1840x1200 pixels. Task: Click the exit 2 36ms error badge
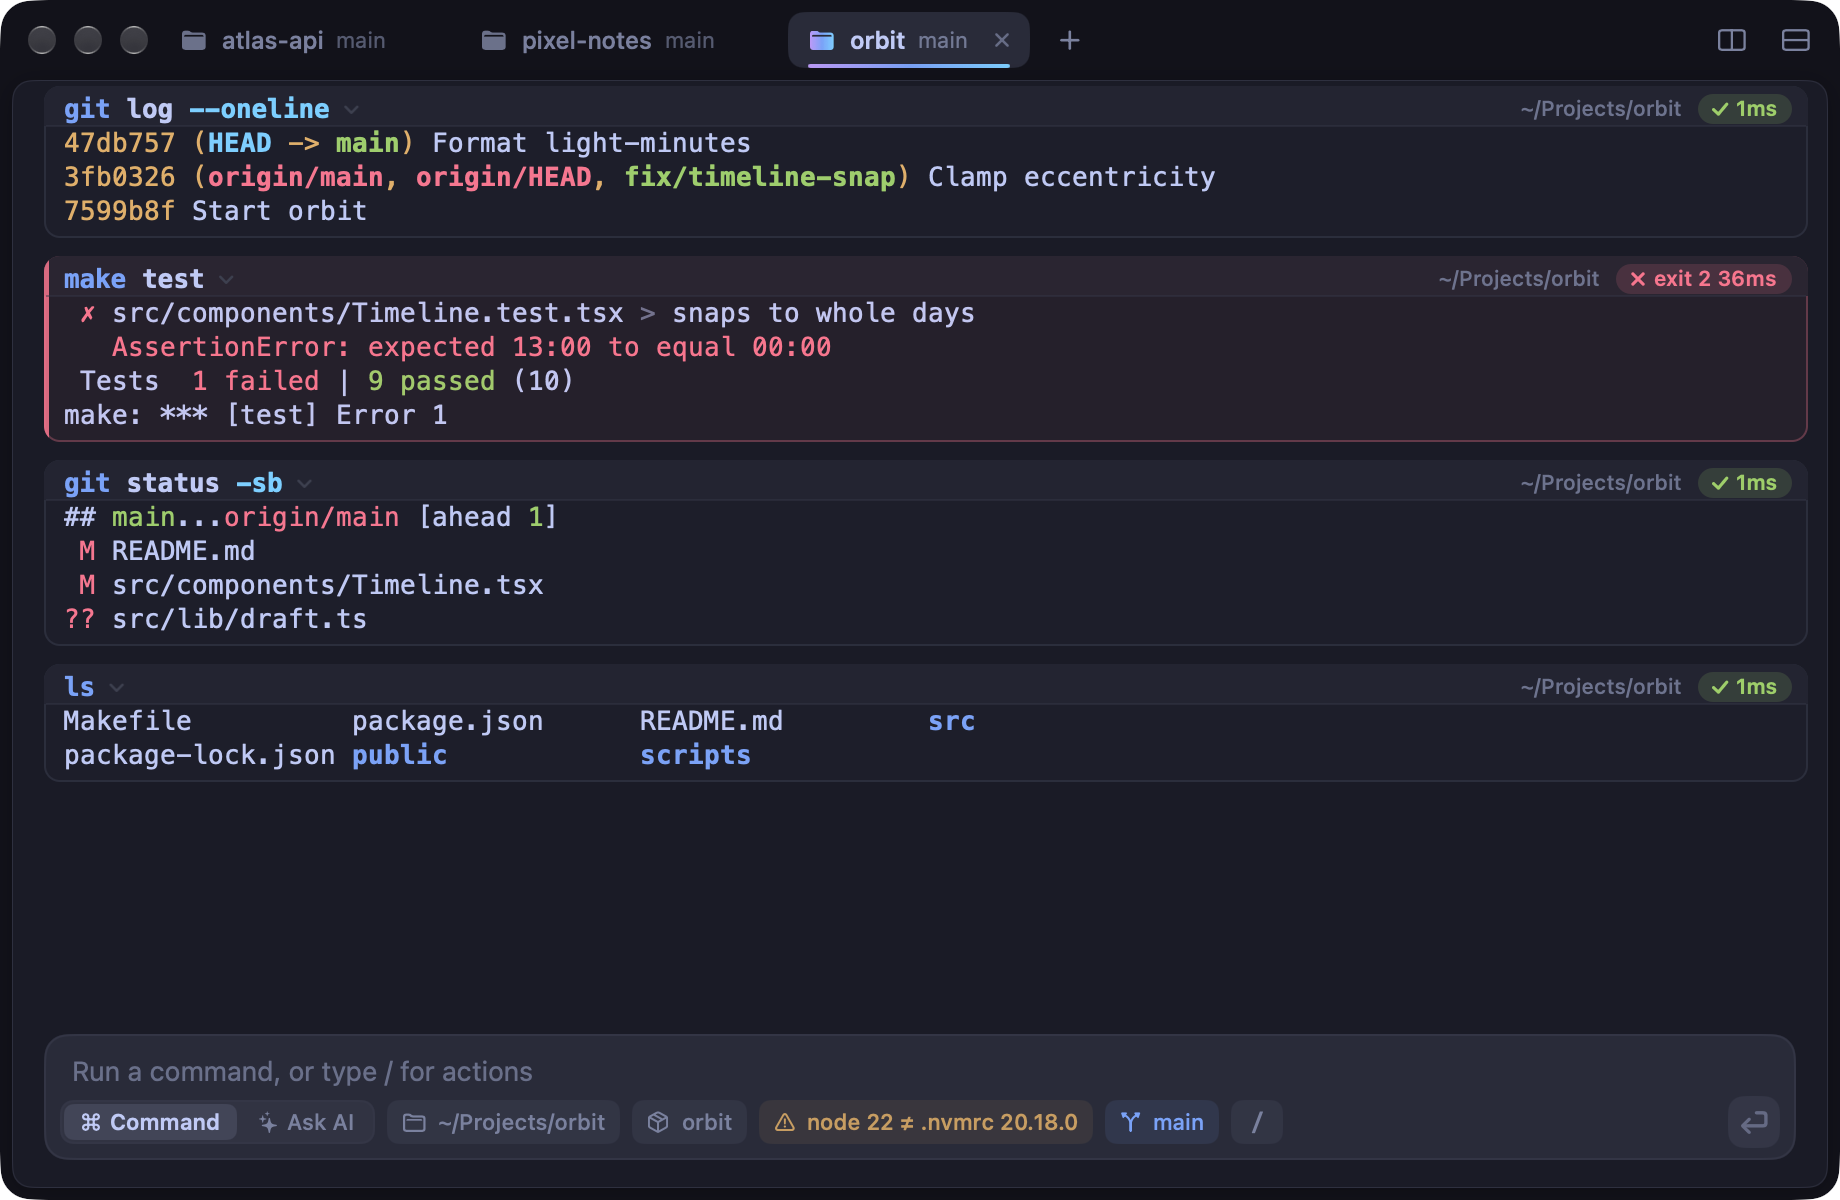(x=1703, y=279)
